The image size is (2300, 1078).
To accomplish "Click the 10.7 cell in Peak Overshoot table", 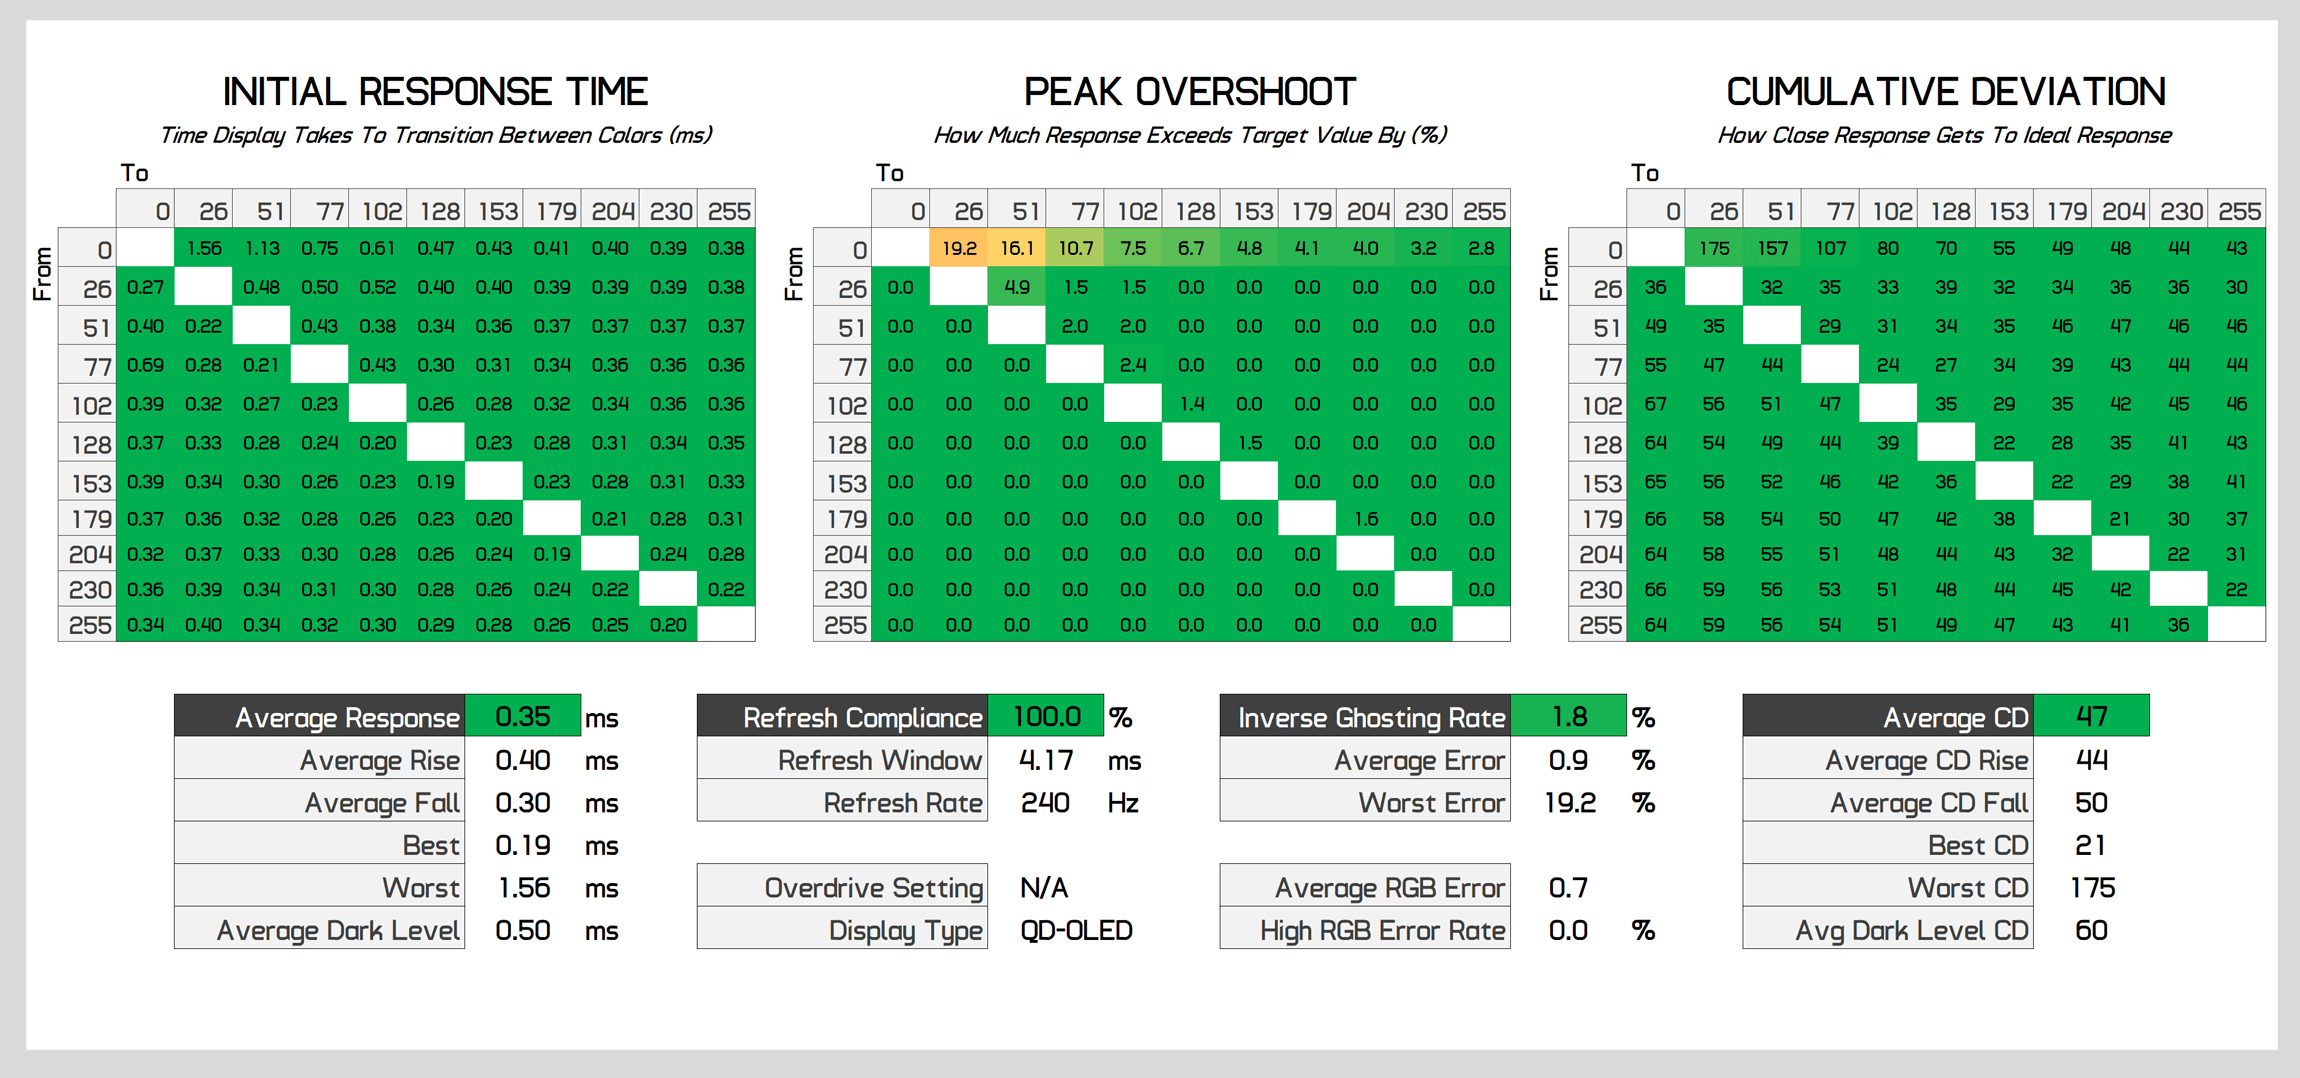I will [x=1075, y=248].
